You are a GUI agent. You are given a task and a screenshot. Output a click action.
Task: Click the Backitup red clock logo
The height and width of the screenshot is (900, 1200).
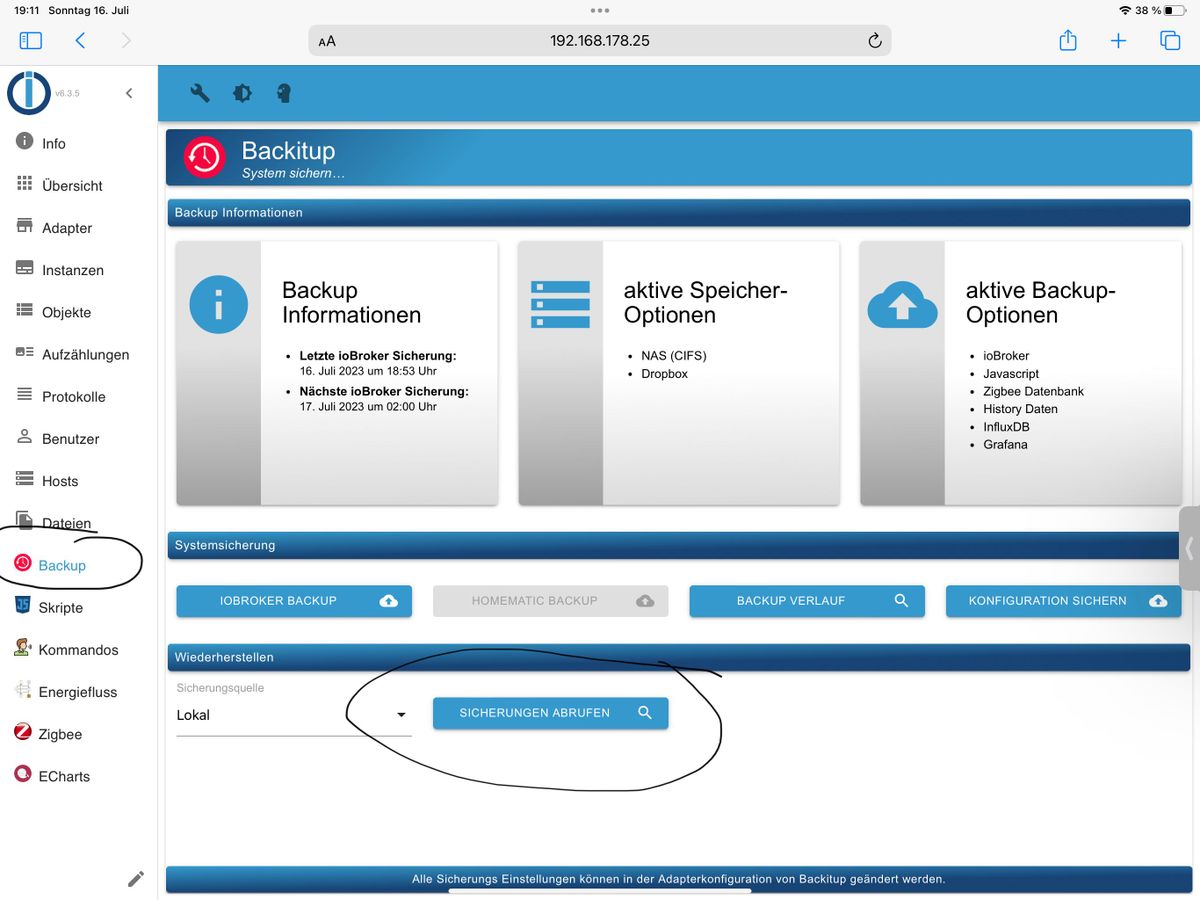(x=204, y=157)
